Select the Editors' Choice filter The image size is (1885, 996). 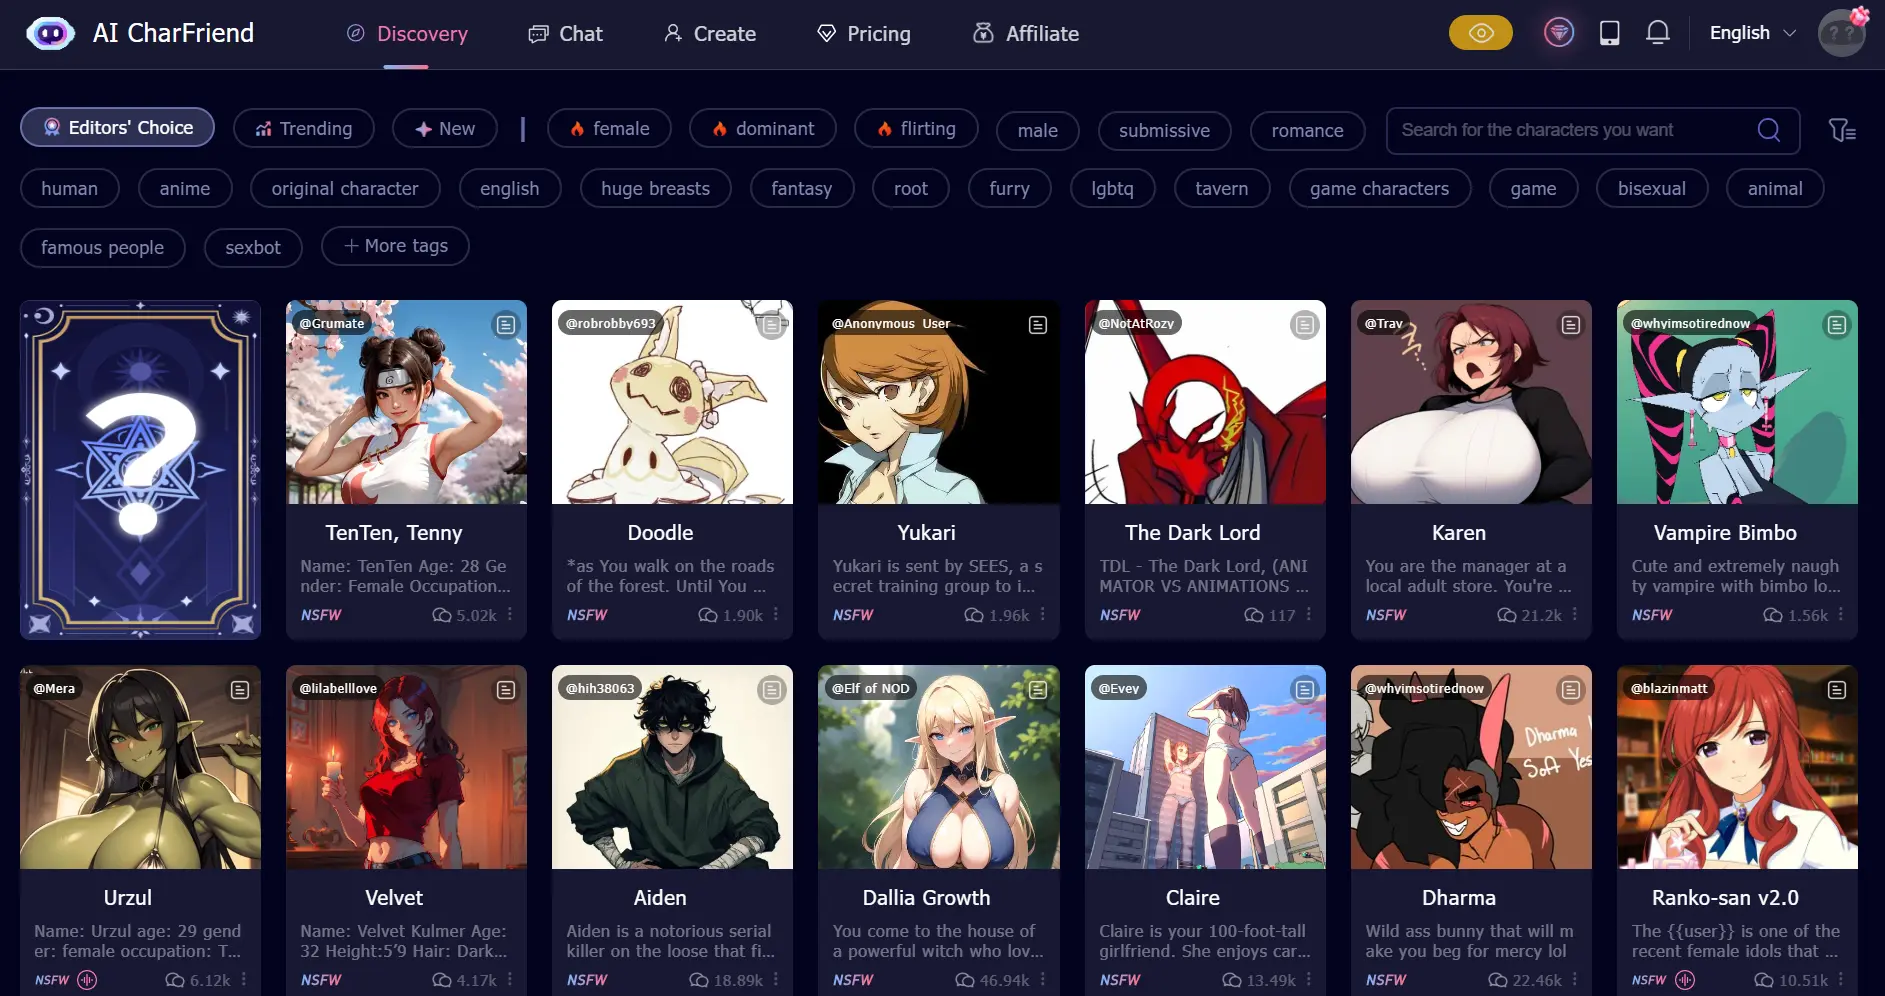[117, 127]
